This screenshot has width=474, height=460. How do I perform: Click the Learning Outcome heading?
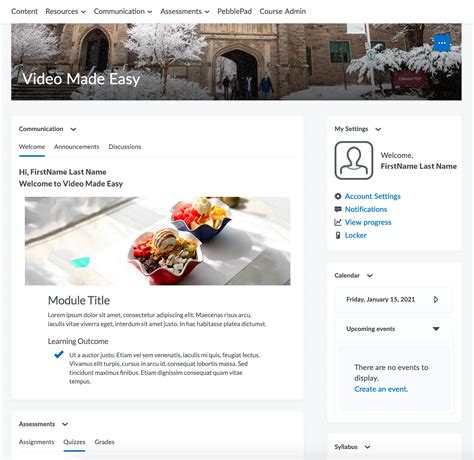(x=78, y=341)
